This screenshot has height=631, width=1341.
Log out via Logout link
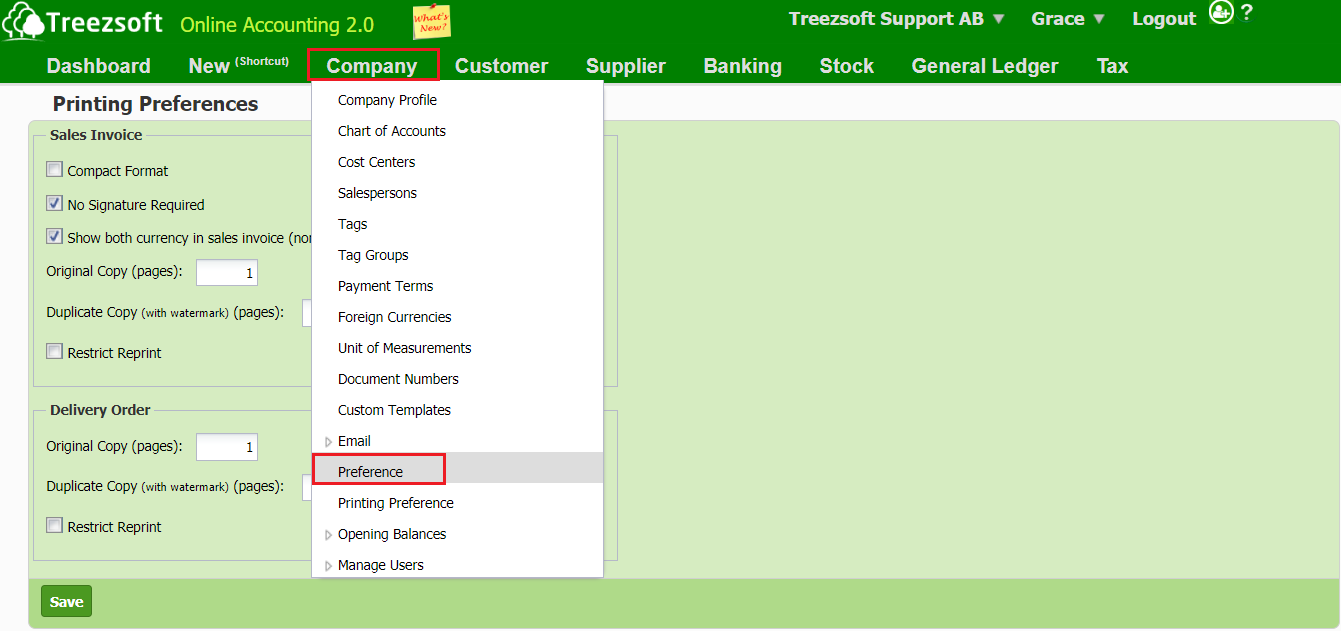(1164, 19)
